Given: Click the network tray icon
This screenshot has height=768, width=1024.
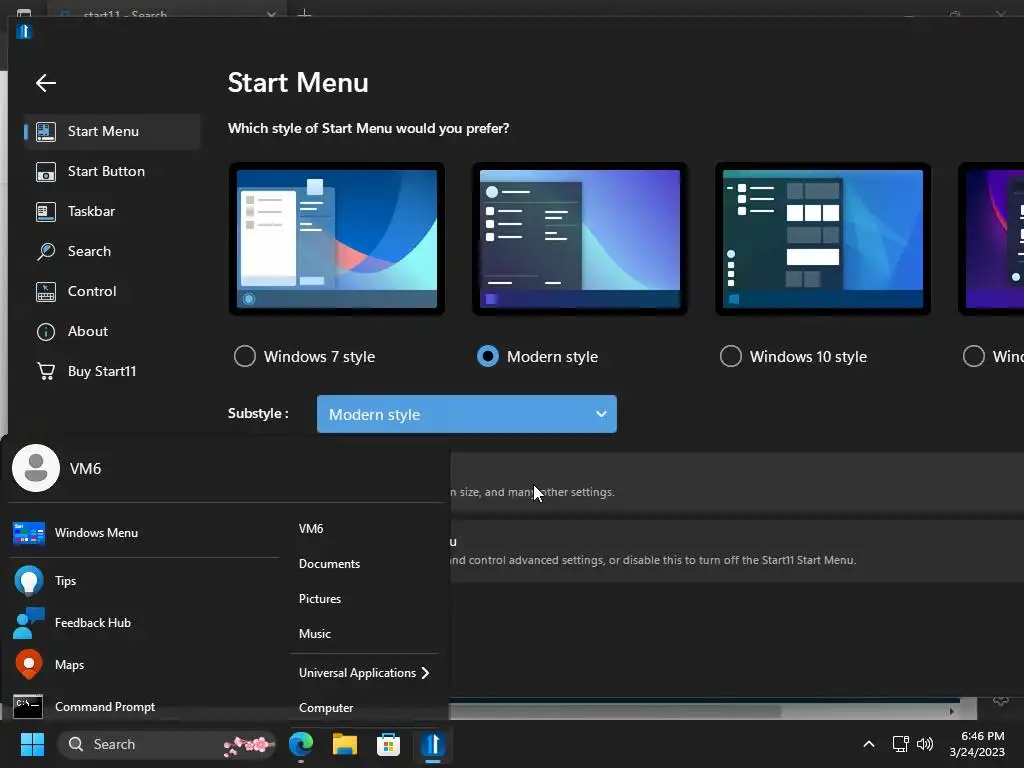Looking at the screenshot, I should [x=901, y=744].
